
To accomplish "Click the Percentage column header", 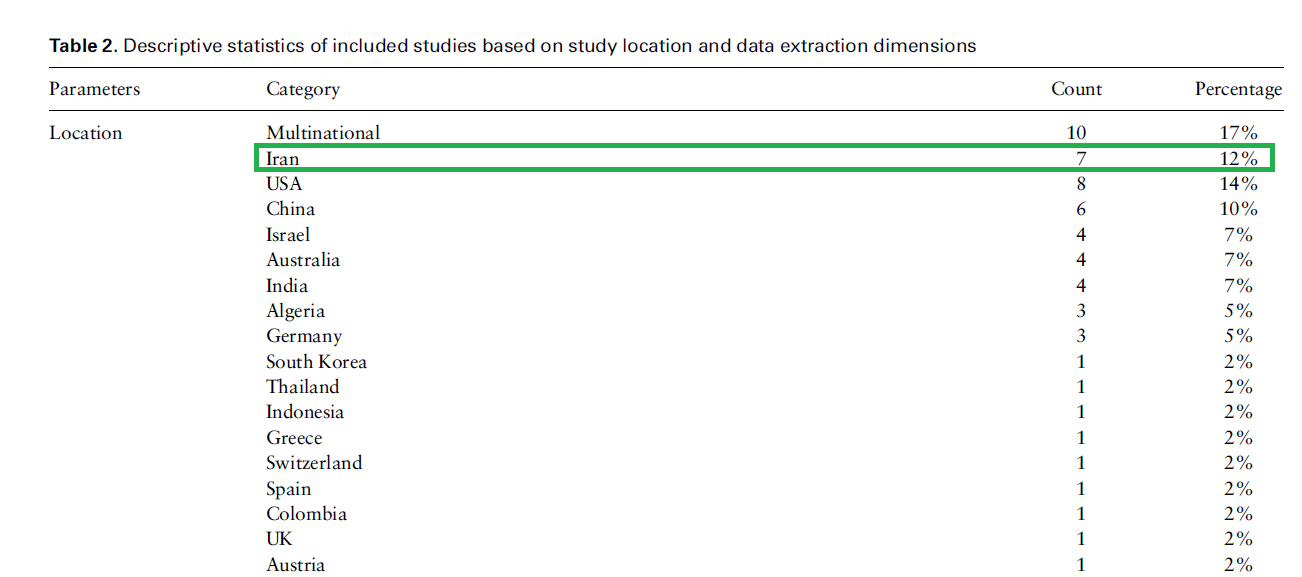I will tap(1237, 89).
